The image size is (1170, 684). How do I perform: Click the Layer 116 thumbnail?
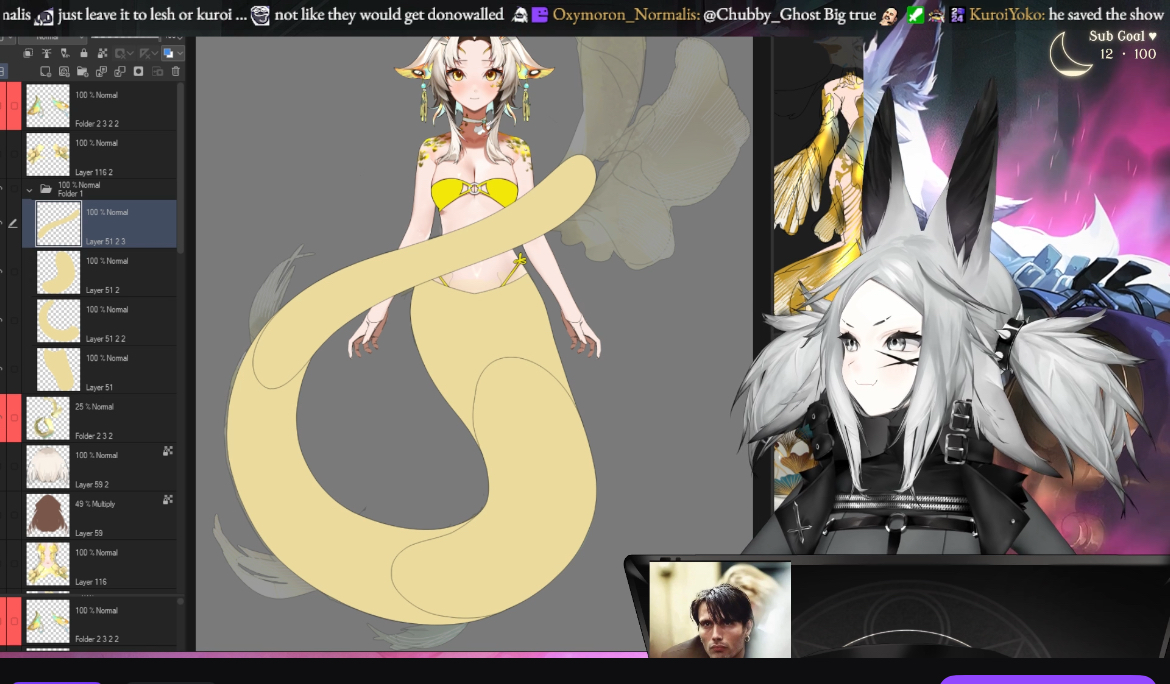coord(47,564)
